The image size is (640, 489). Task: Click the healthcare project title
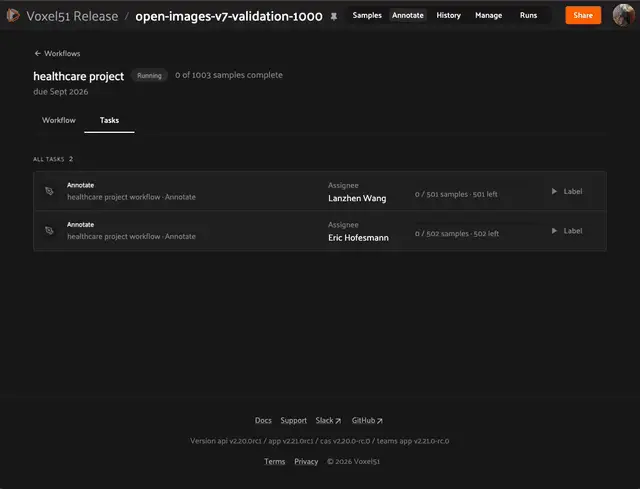tap(78, 76)
